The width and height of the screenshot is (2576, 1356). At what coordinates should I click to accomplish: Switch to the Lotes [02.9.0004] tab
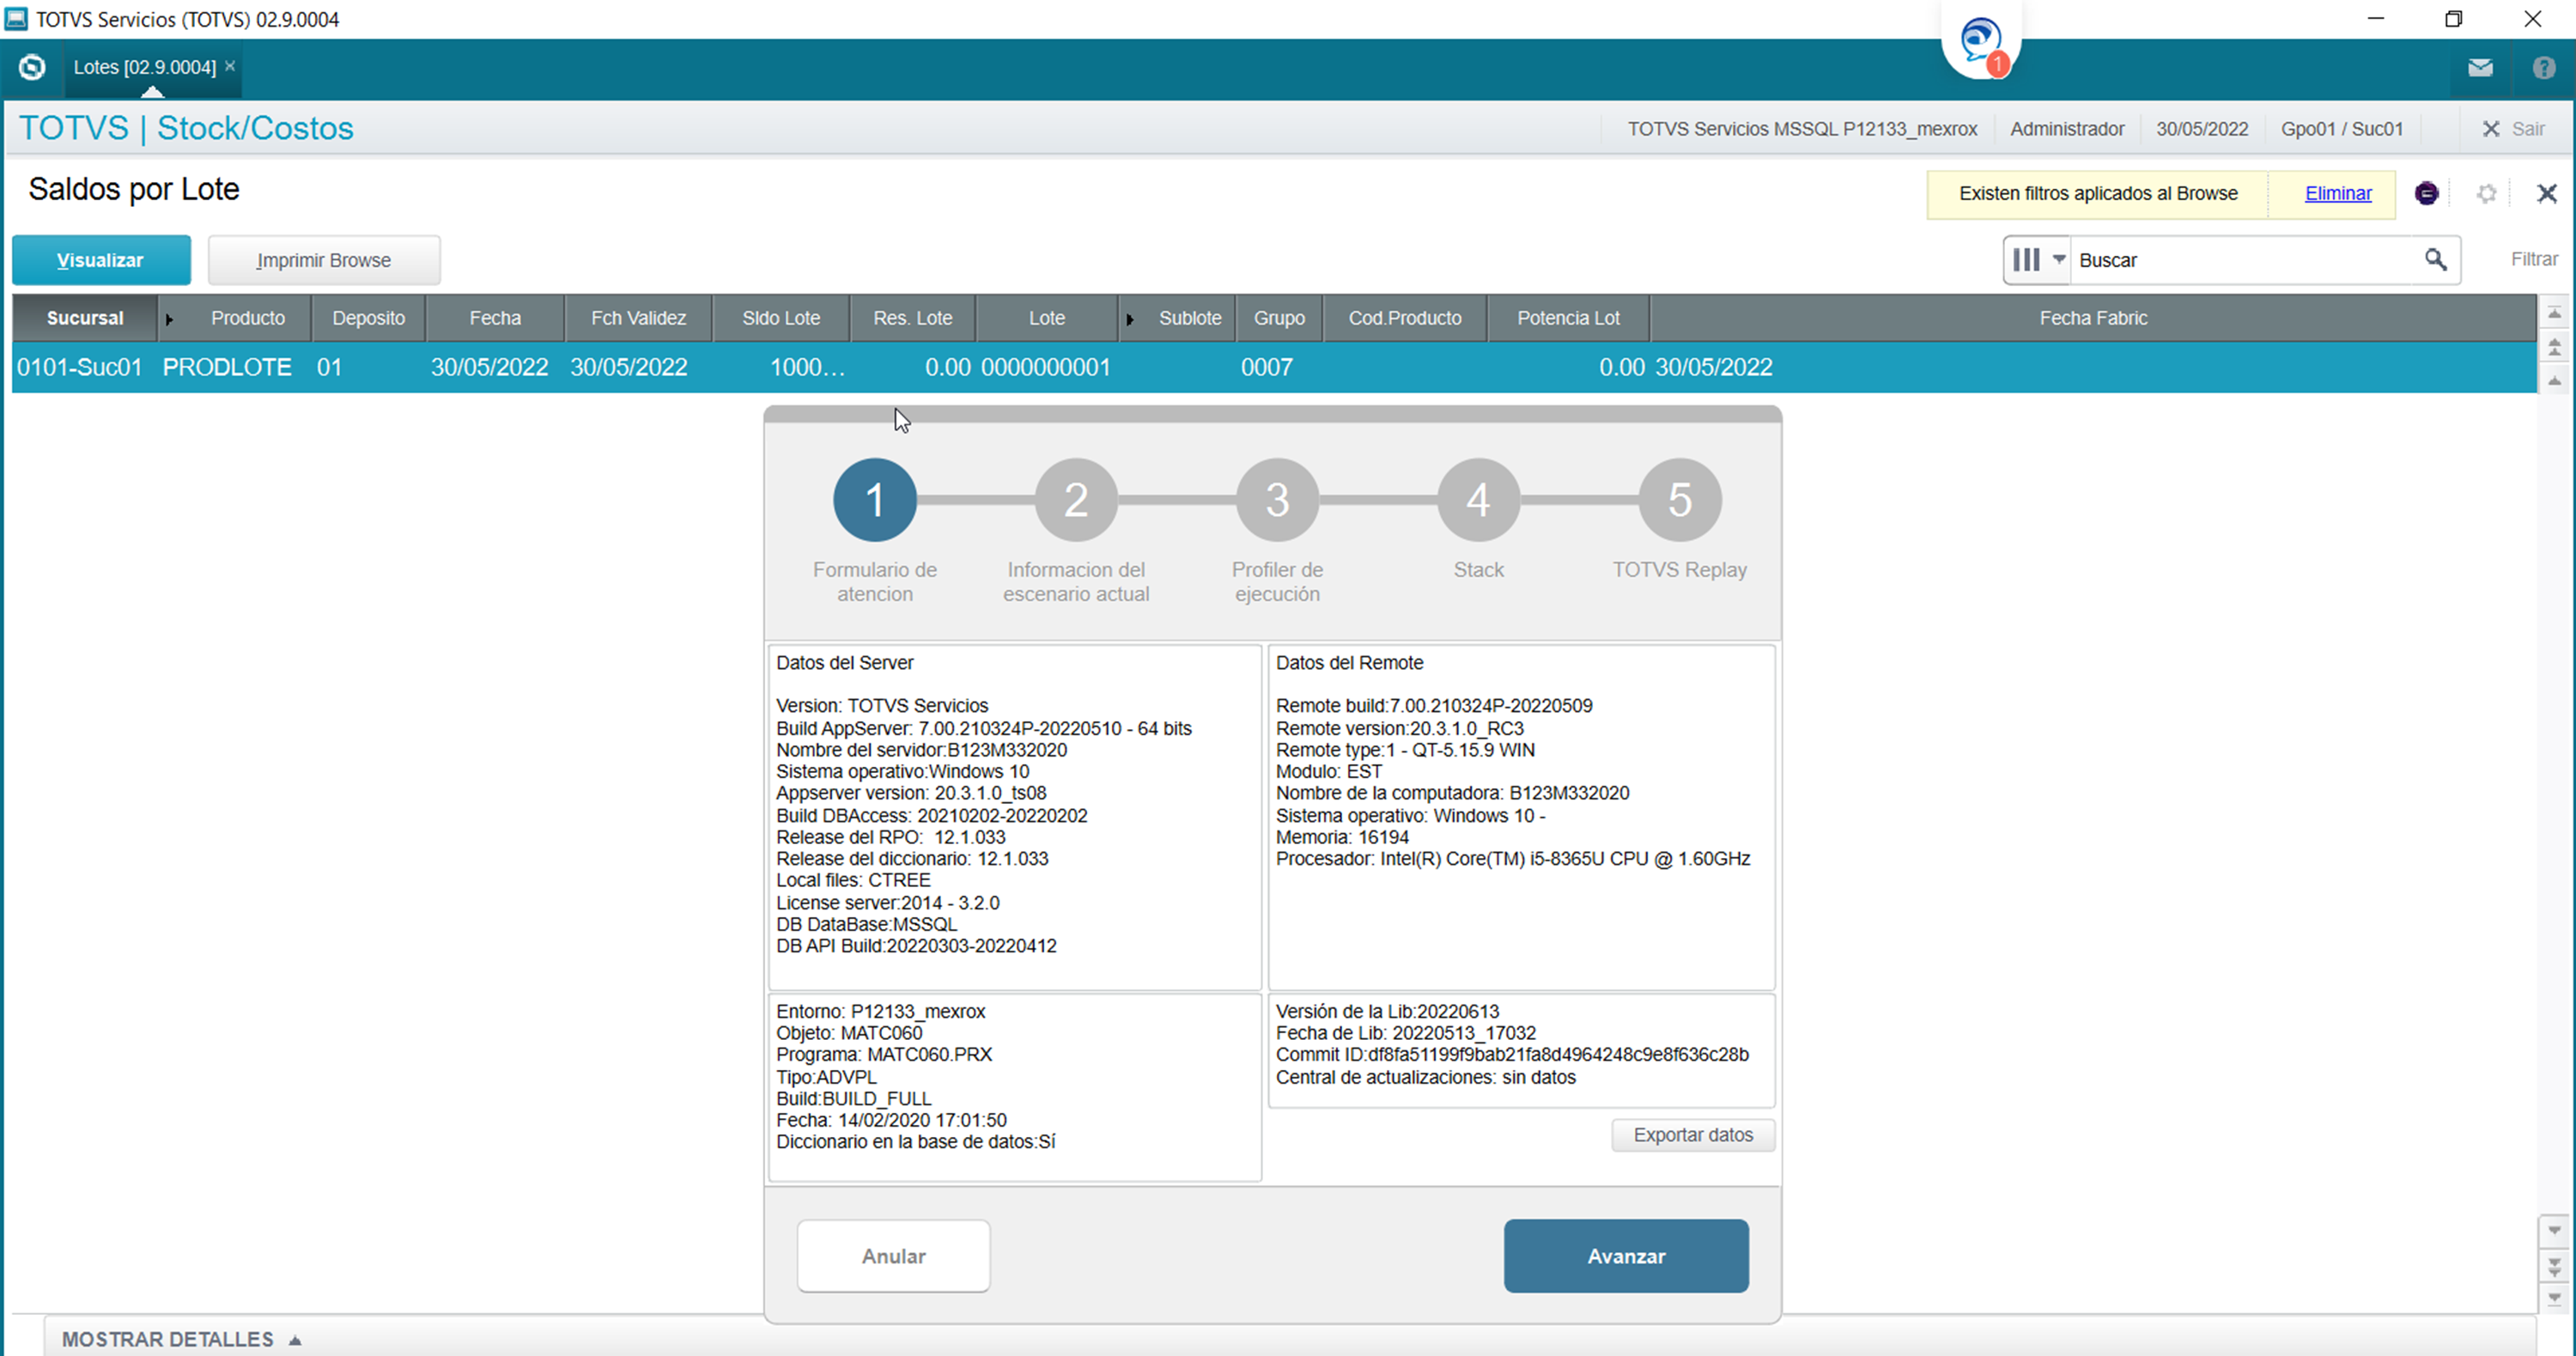coord(144,67)
